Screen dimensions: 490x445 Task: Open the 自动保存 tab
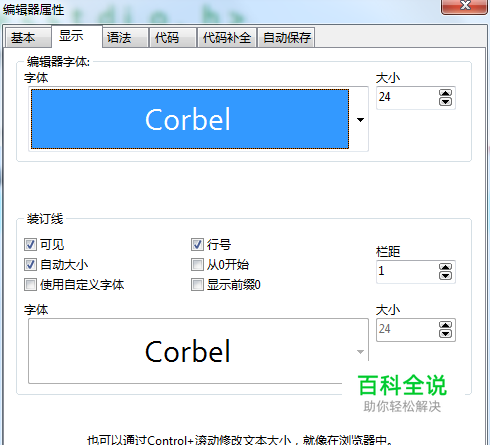pos(286,37)
